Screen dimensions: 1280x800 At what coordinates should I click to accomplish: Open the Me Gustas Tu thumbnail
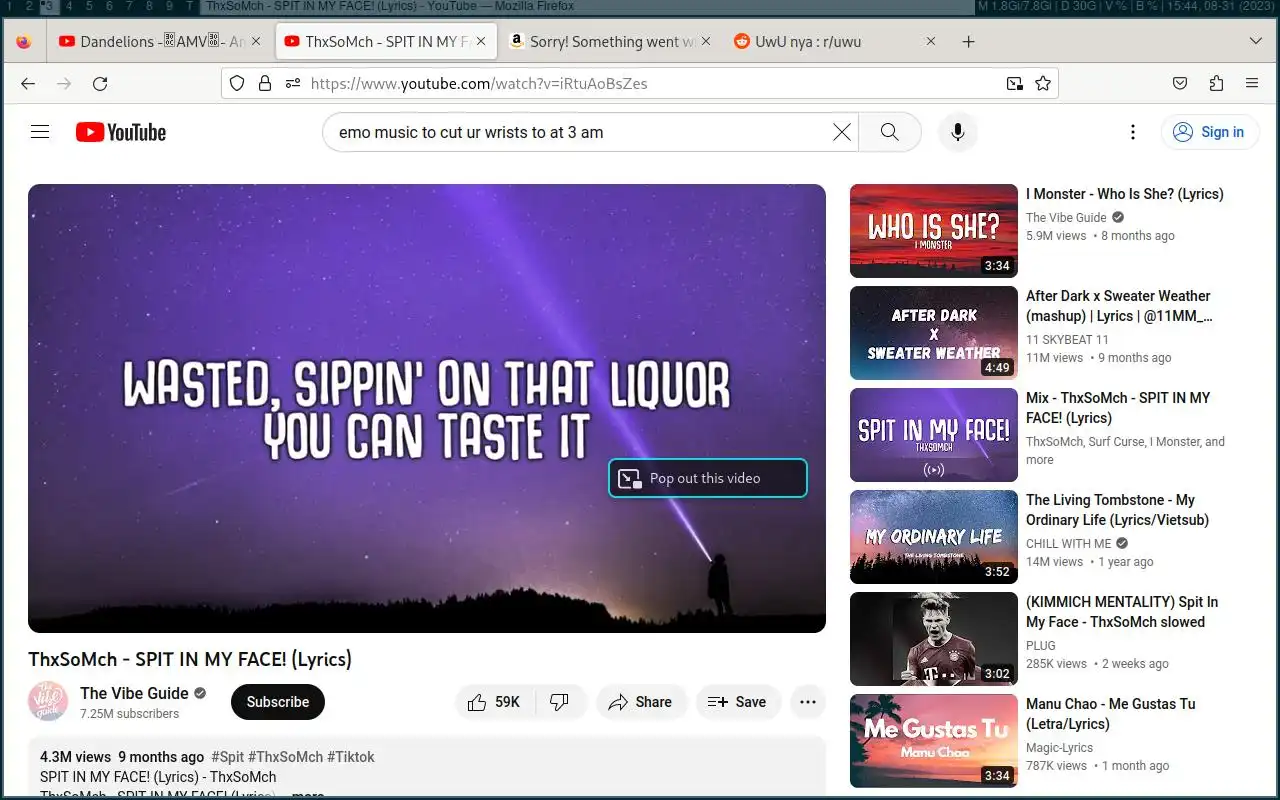pyautogui.click(x=934, y=741)
